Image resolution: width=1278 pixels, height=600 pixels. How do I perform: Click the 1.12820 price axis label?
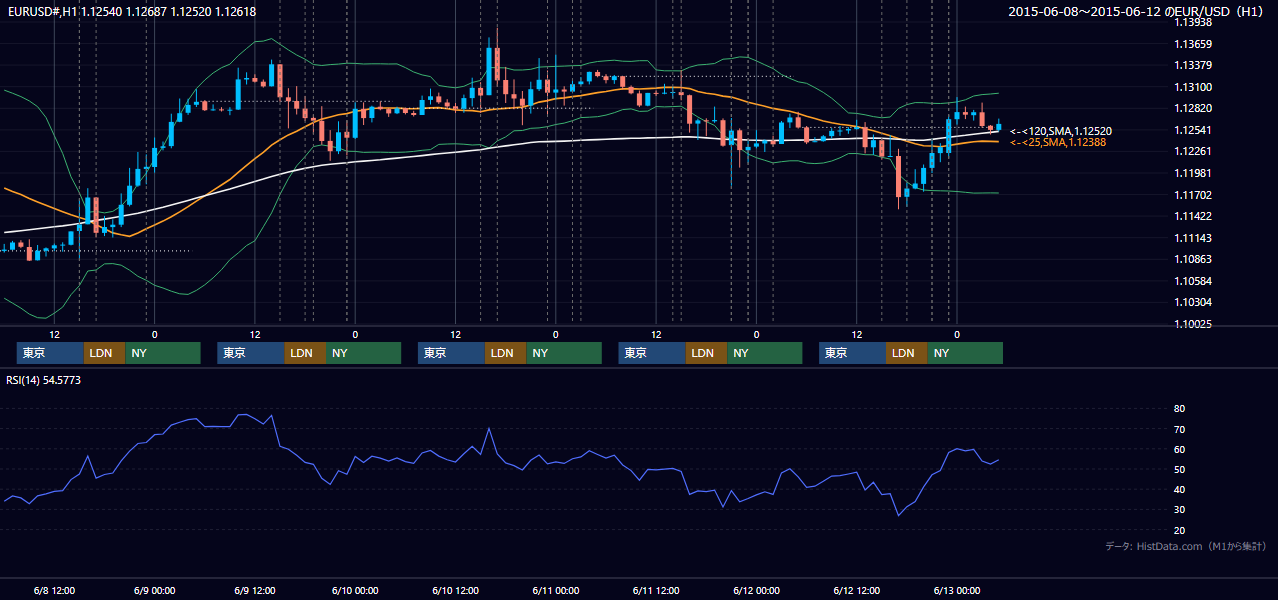point(1193,109)
